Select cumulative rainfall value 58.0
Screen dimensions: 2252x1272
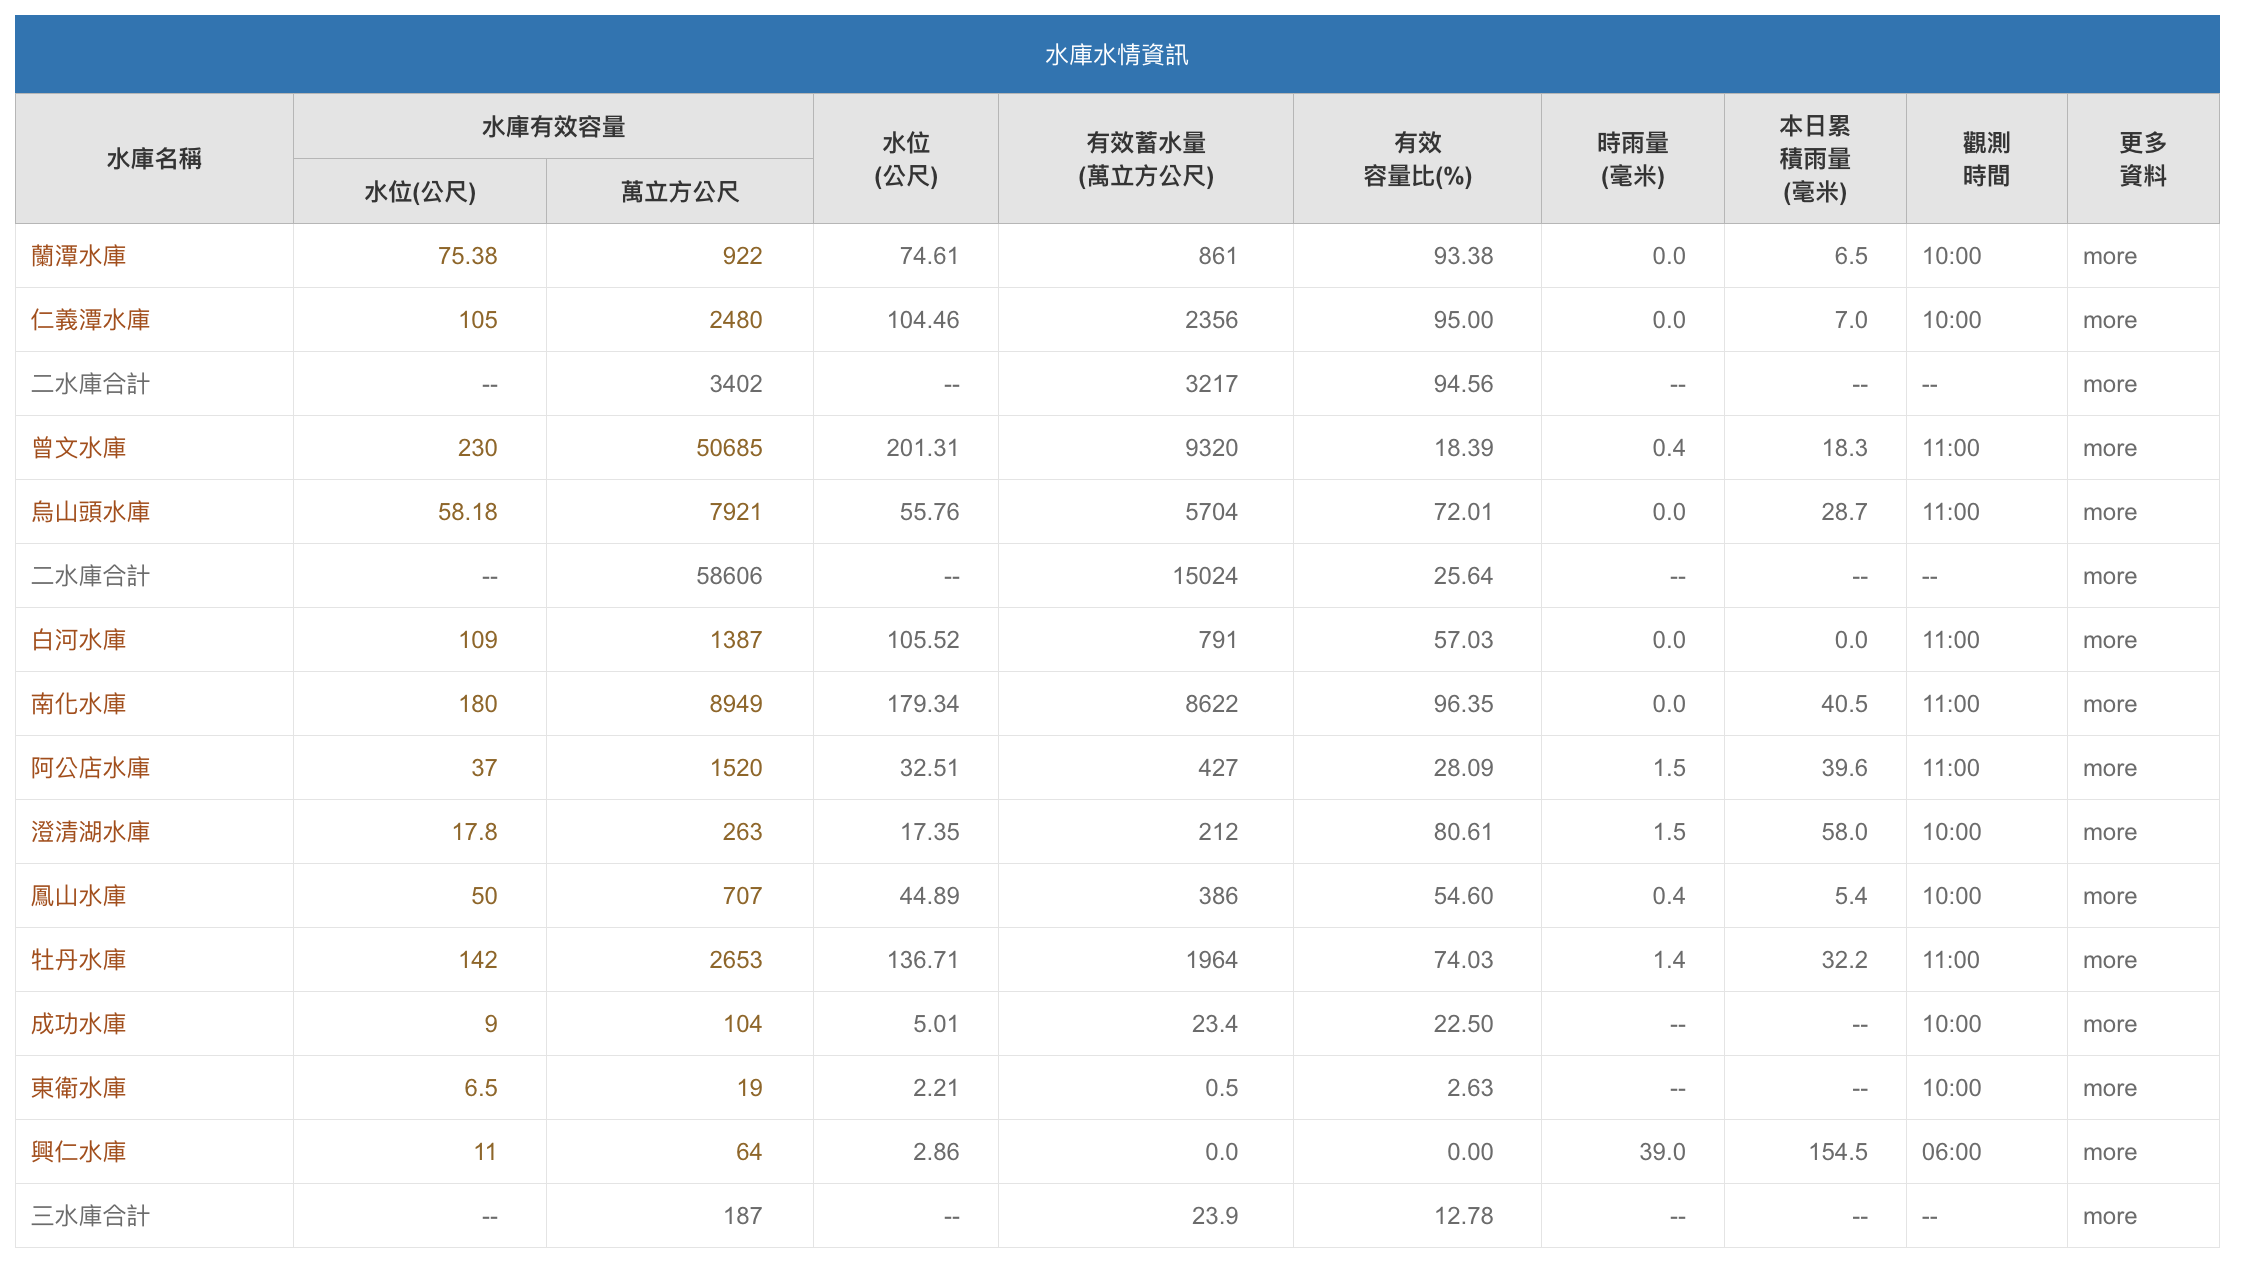coord(1844,832)
